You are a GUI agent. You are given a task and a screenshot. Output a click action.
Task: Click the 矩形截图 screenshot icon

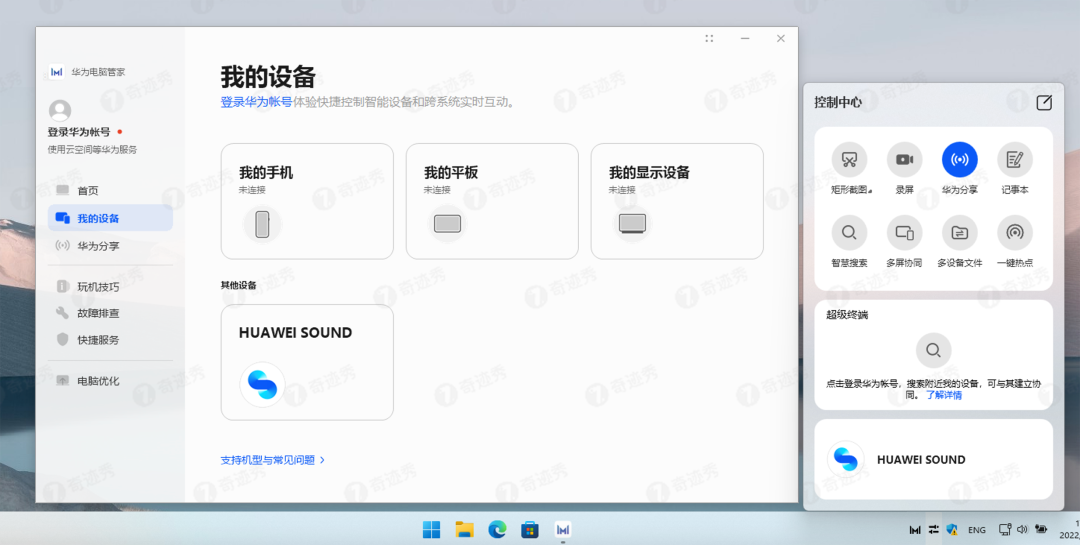849,160
